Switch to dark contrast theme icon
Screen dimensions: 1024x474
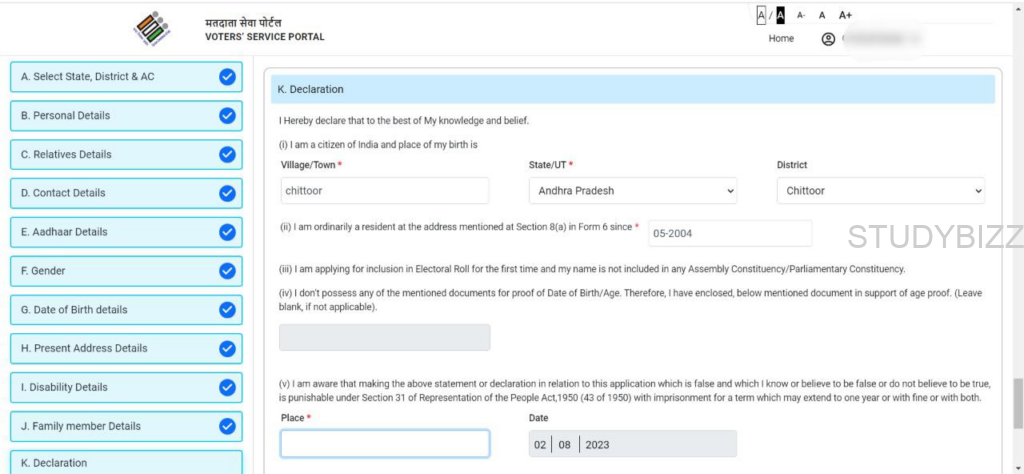click(780, 15)
